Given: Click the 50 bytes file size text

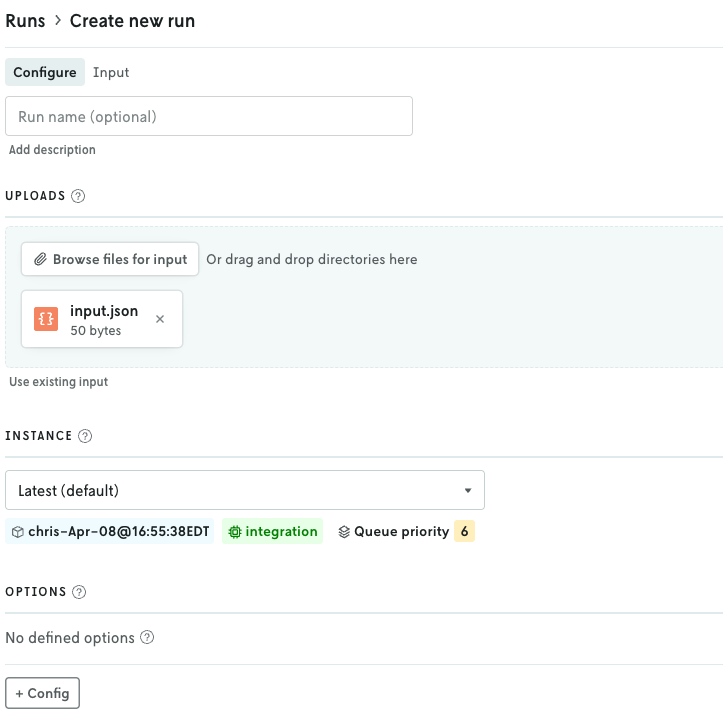Looking at the screenshot, I should tap(96, 331).
